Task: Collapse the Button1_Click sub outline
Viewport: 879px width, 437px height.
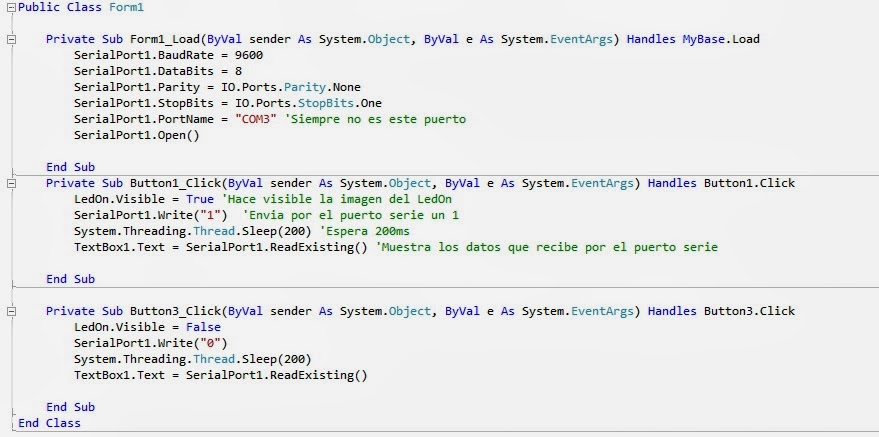Action: click(x=12, y=184)
